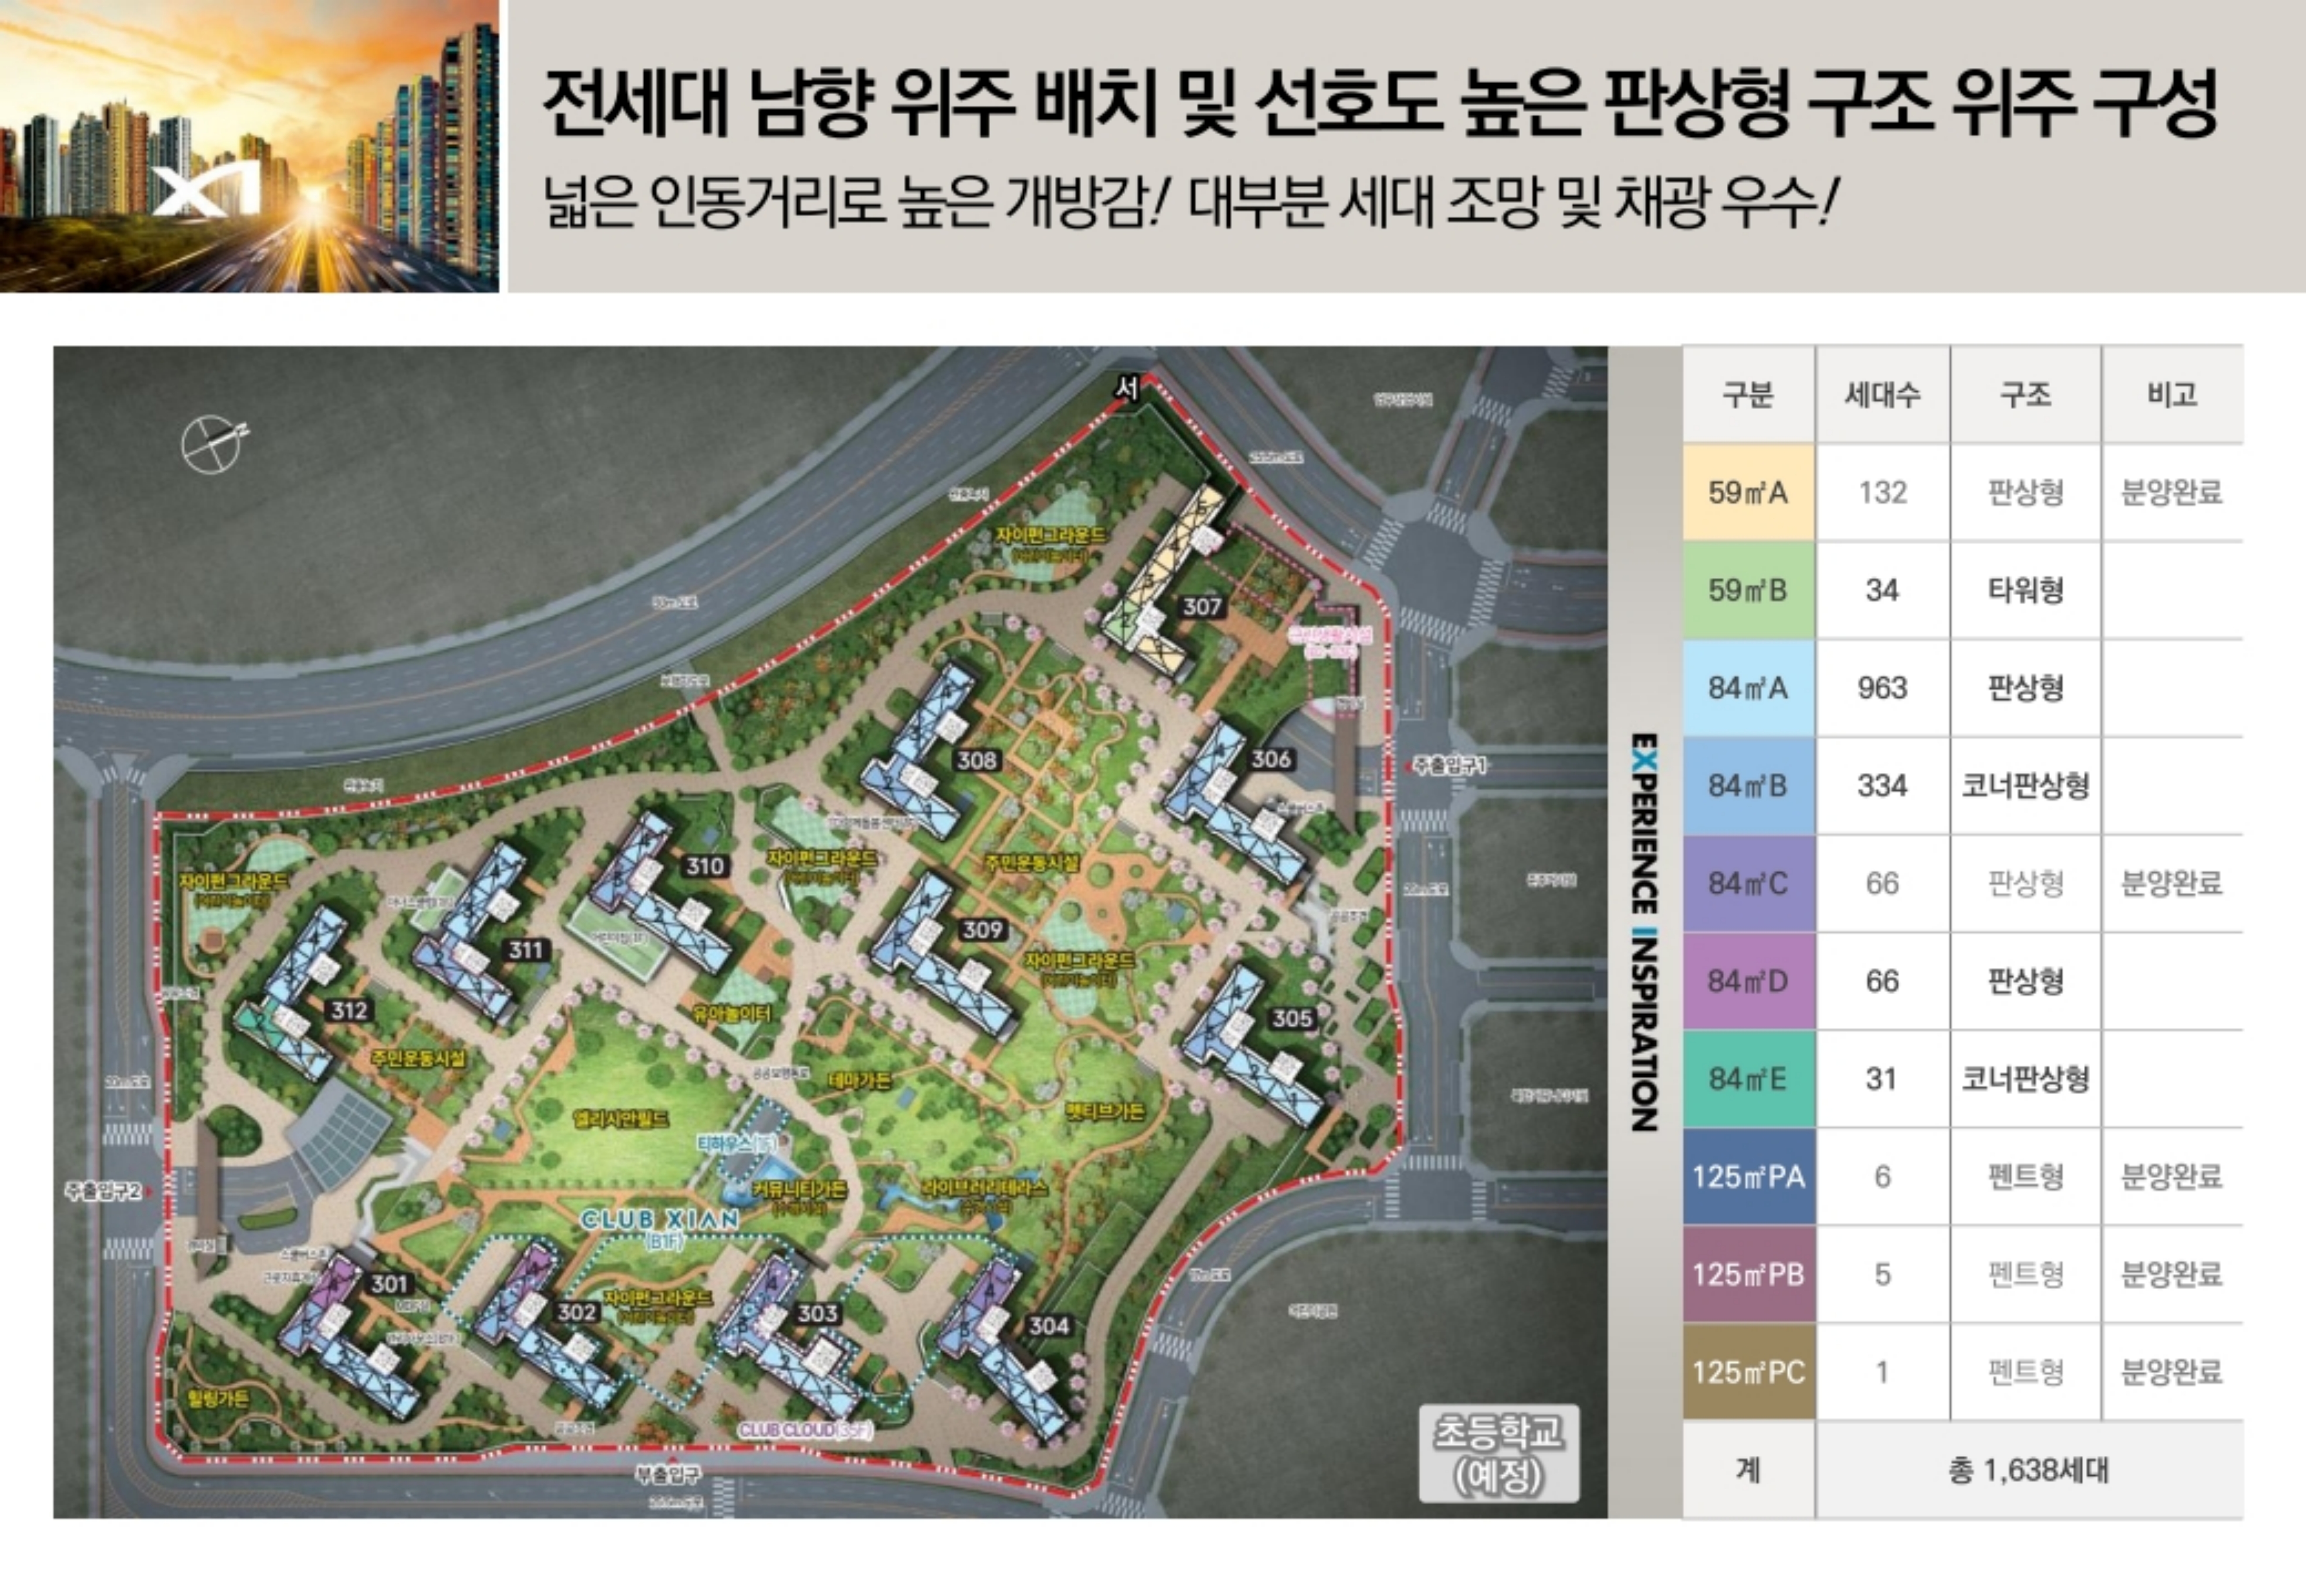This screenshot has height=1596, width=2306.
Task: Click the 커뮤니티가든 label
Action: 799,1189
